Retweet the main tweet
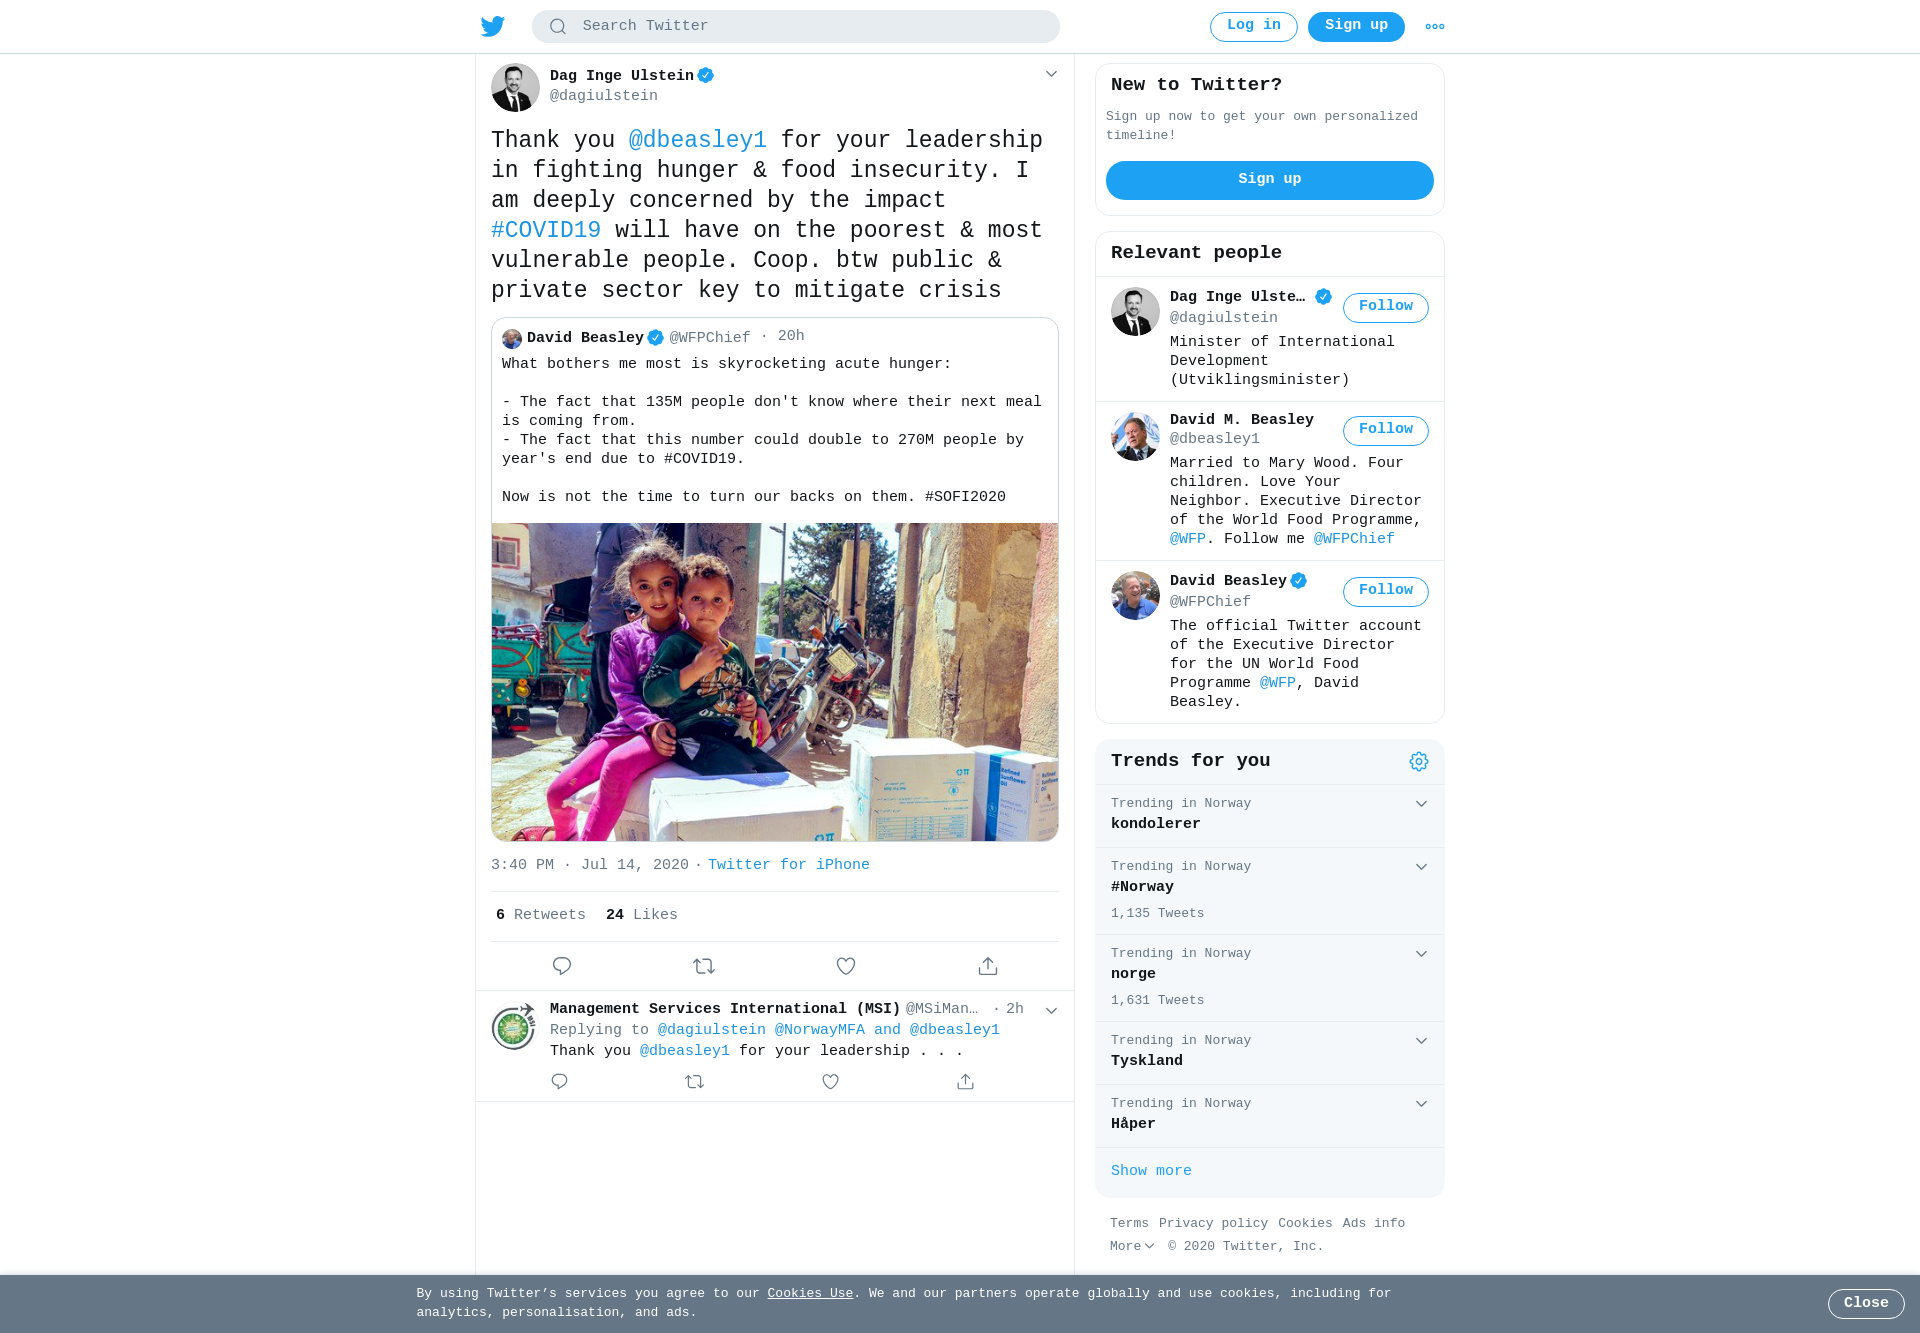1920x1333 pixels. click(x=704, y=966)
